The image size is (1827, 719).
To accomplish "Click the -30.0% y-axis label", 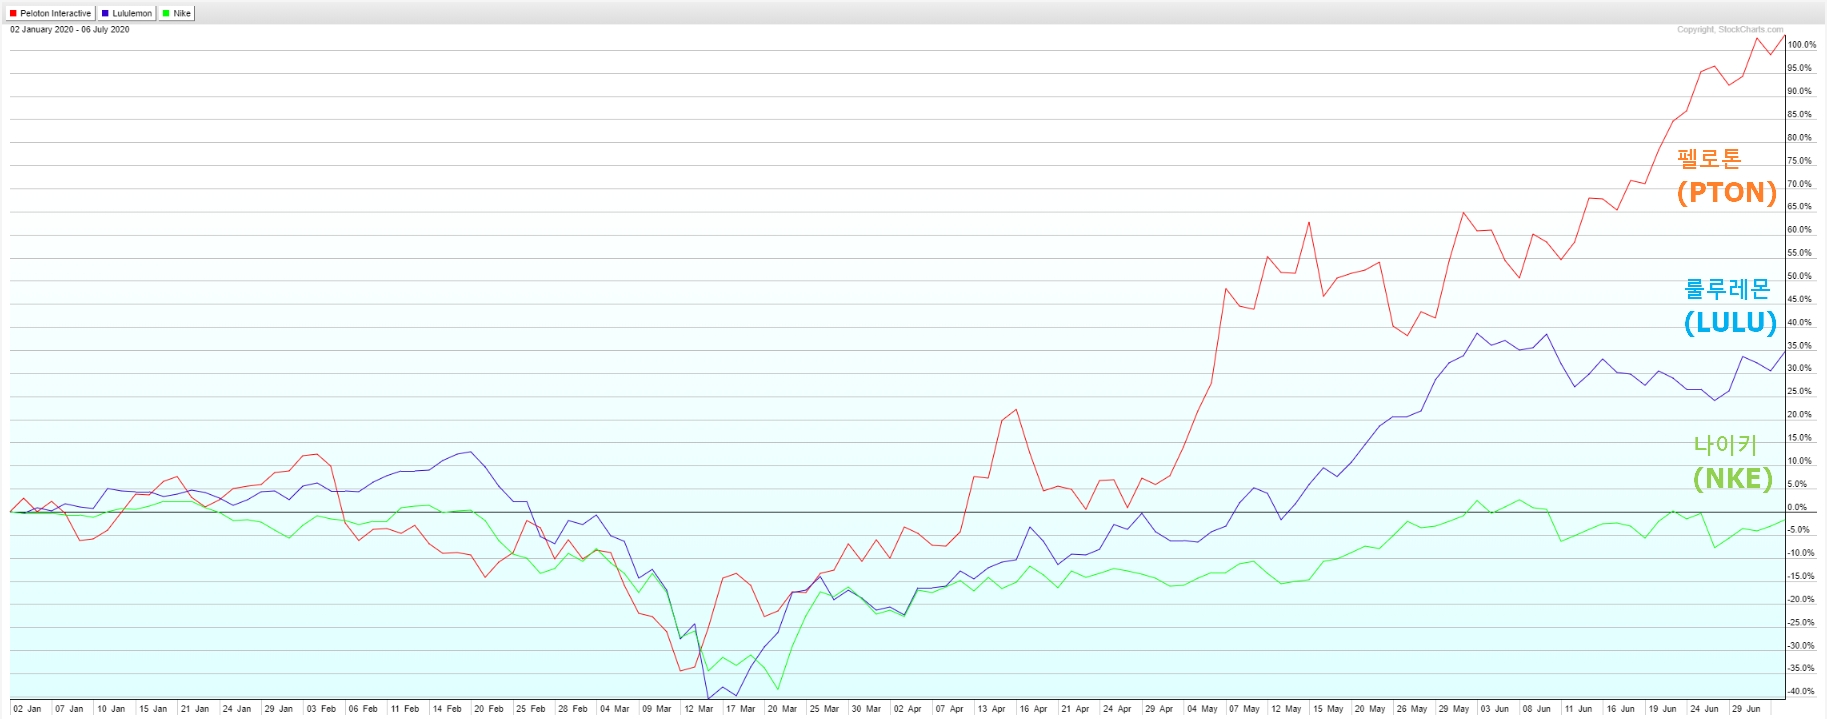I will (x=1802, y=645).
